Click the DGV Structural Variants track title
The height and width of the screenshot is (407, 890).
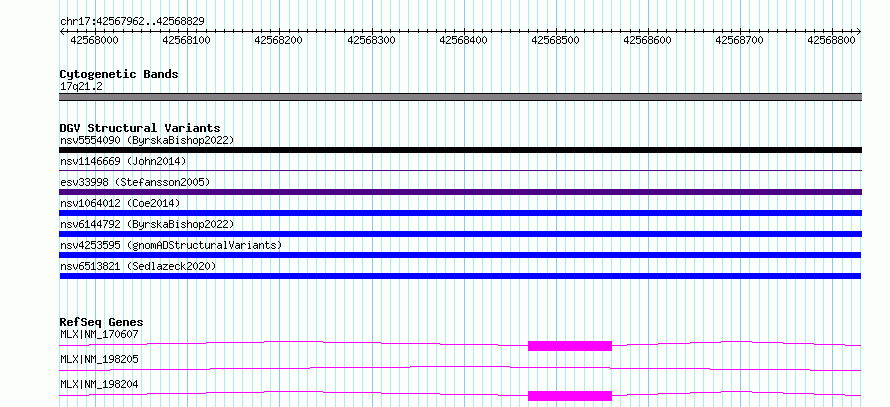pyautogui.click(x=140, y=128)
